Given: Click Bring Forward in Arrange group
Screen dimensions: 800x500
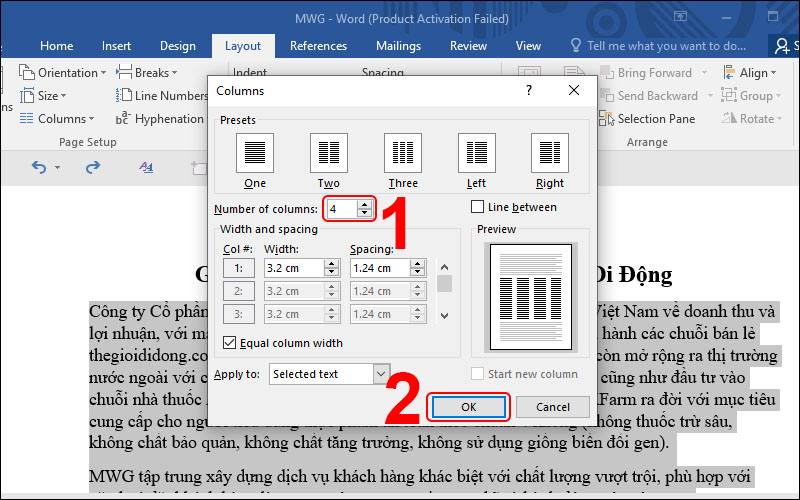Looking at the screenshot, I should tap(647, 72).
